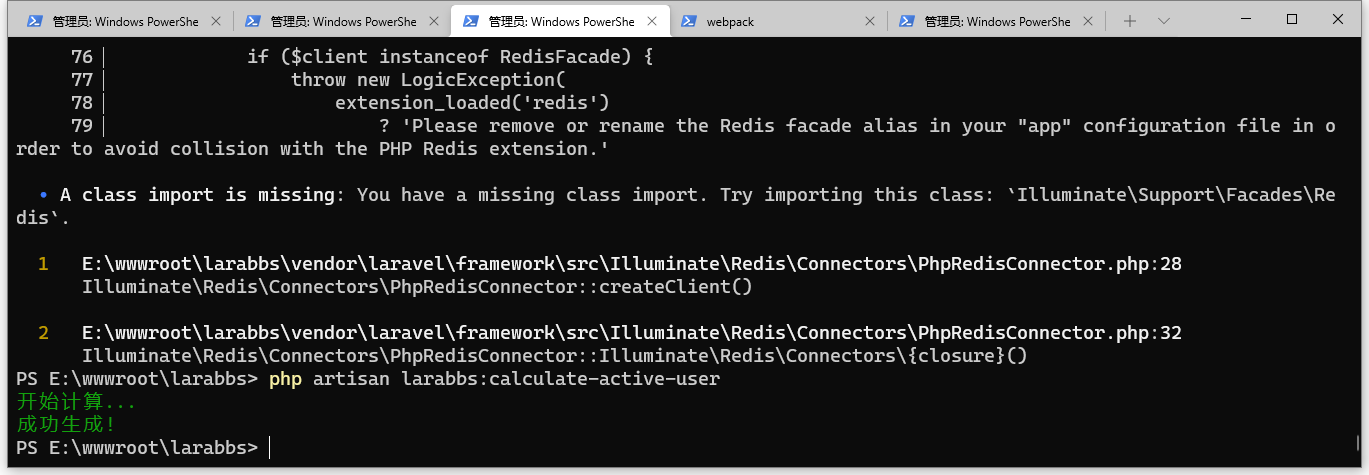Close the webpack tab
Viewport: 1369px width, 475px height.
coord(869,21)
